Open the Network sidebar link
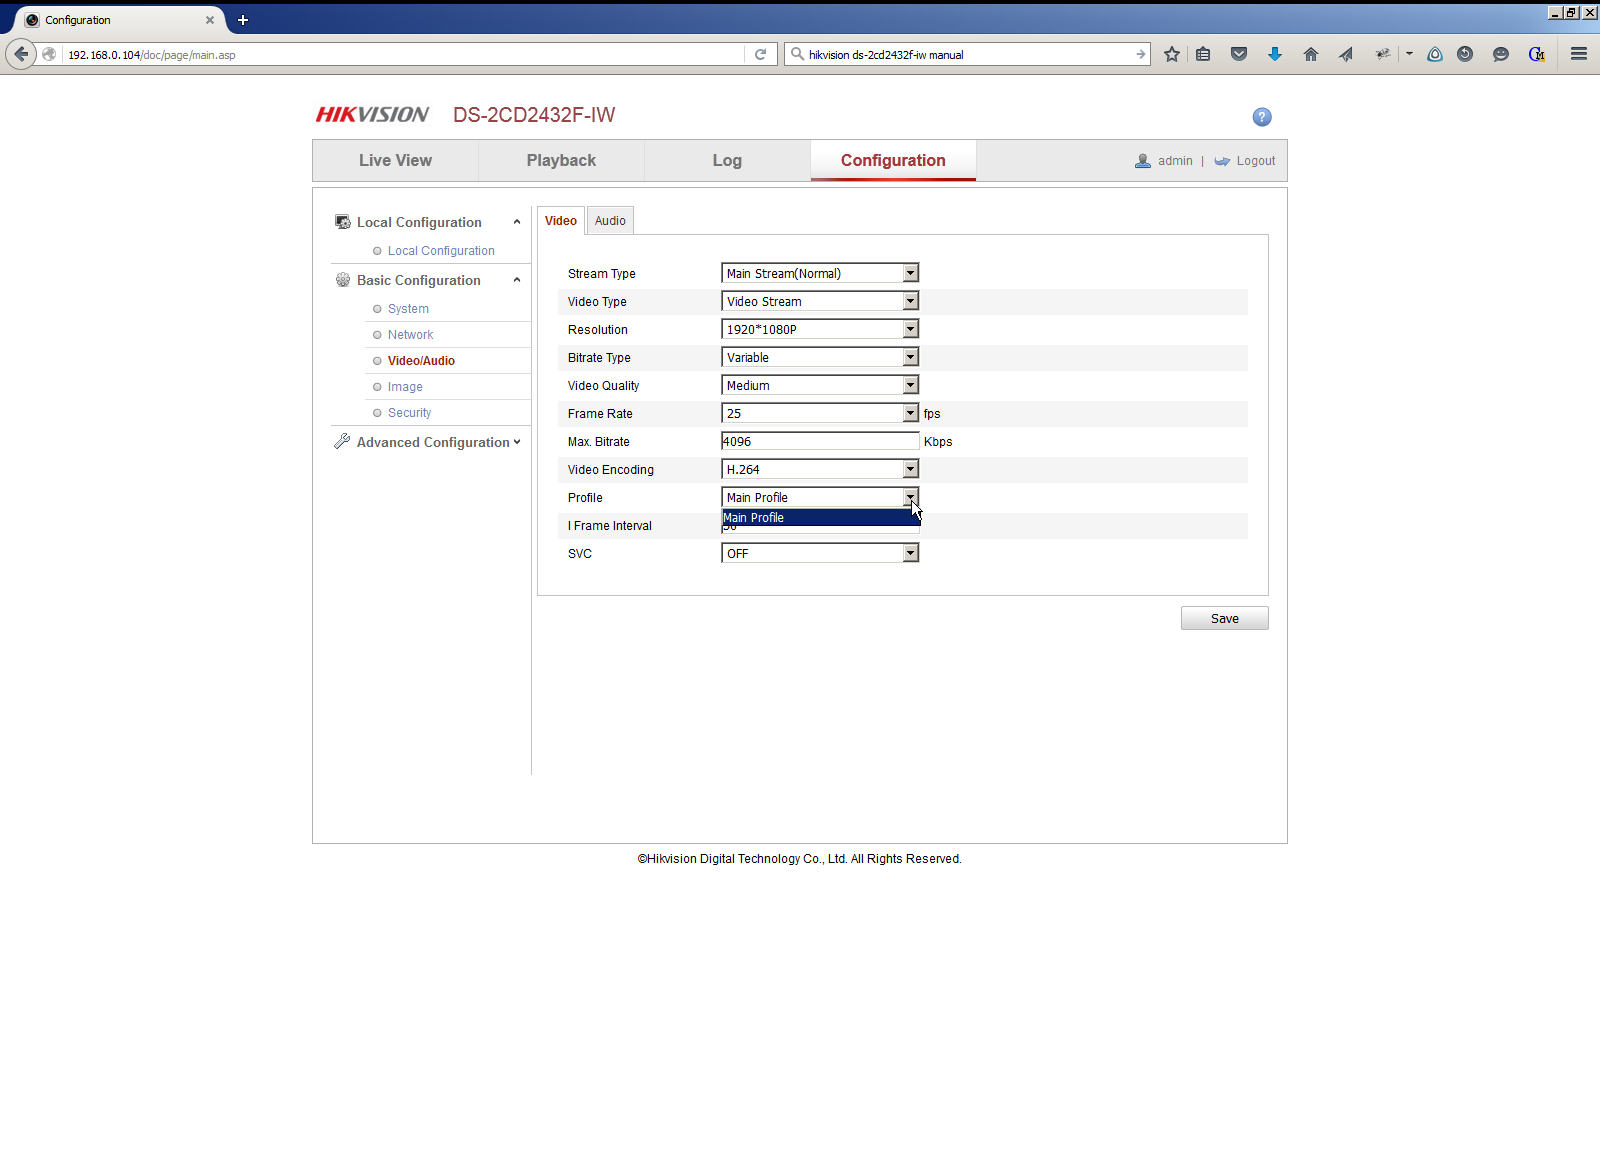 click(x=411, y=335)
